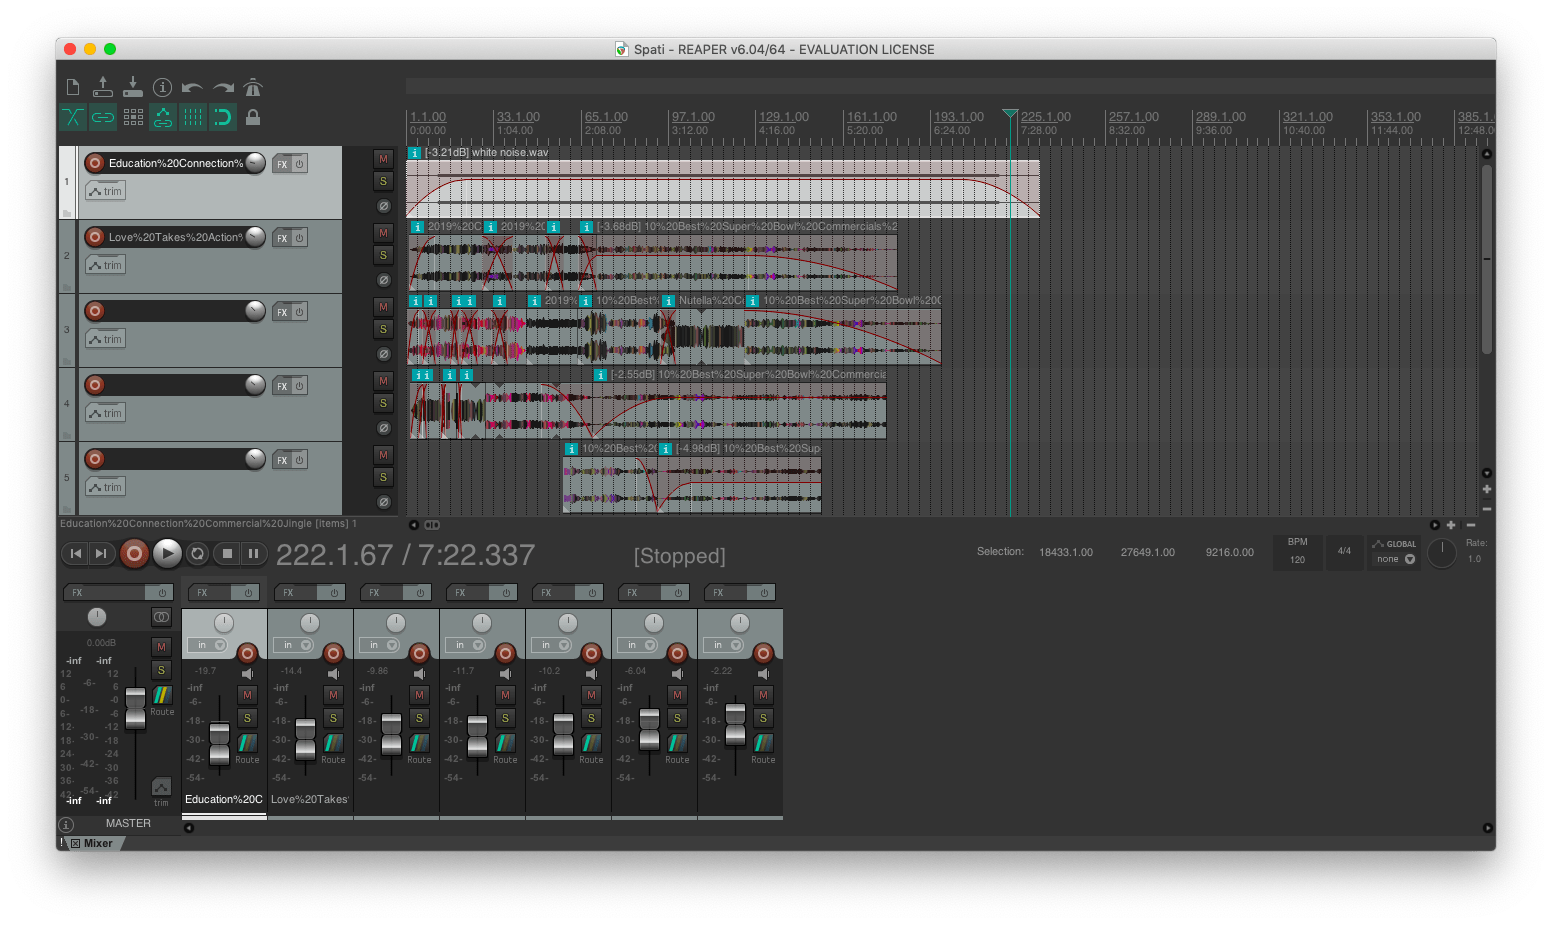The height and width of the screenshot is (925, 1552).
Task: Toggle Item Grouping chain-link icon
Action: tap(103, 117)
